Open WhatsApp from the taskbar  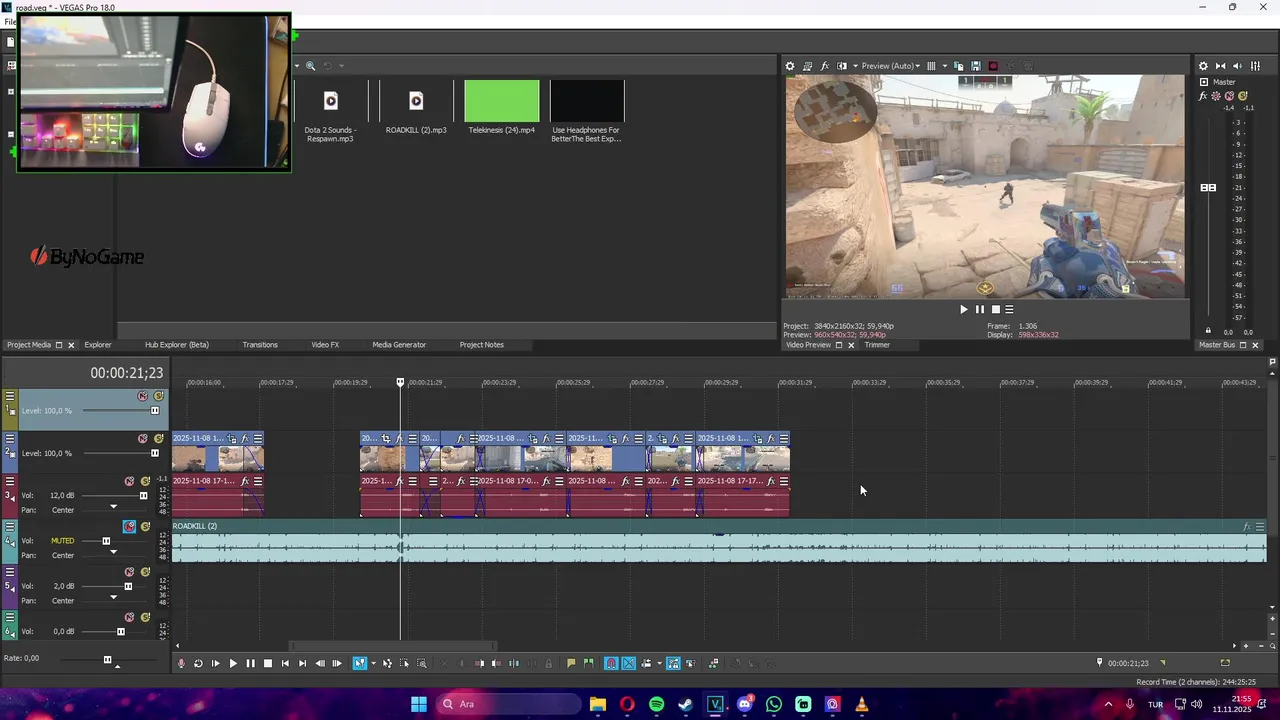click(774, 704)
